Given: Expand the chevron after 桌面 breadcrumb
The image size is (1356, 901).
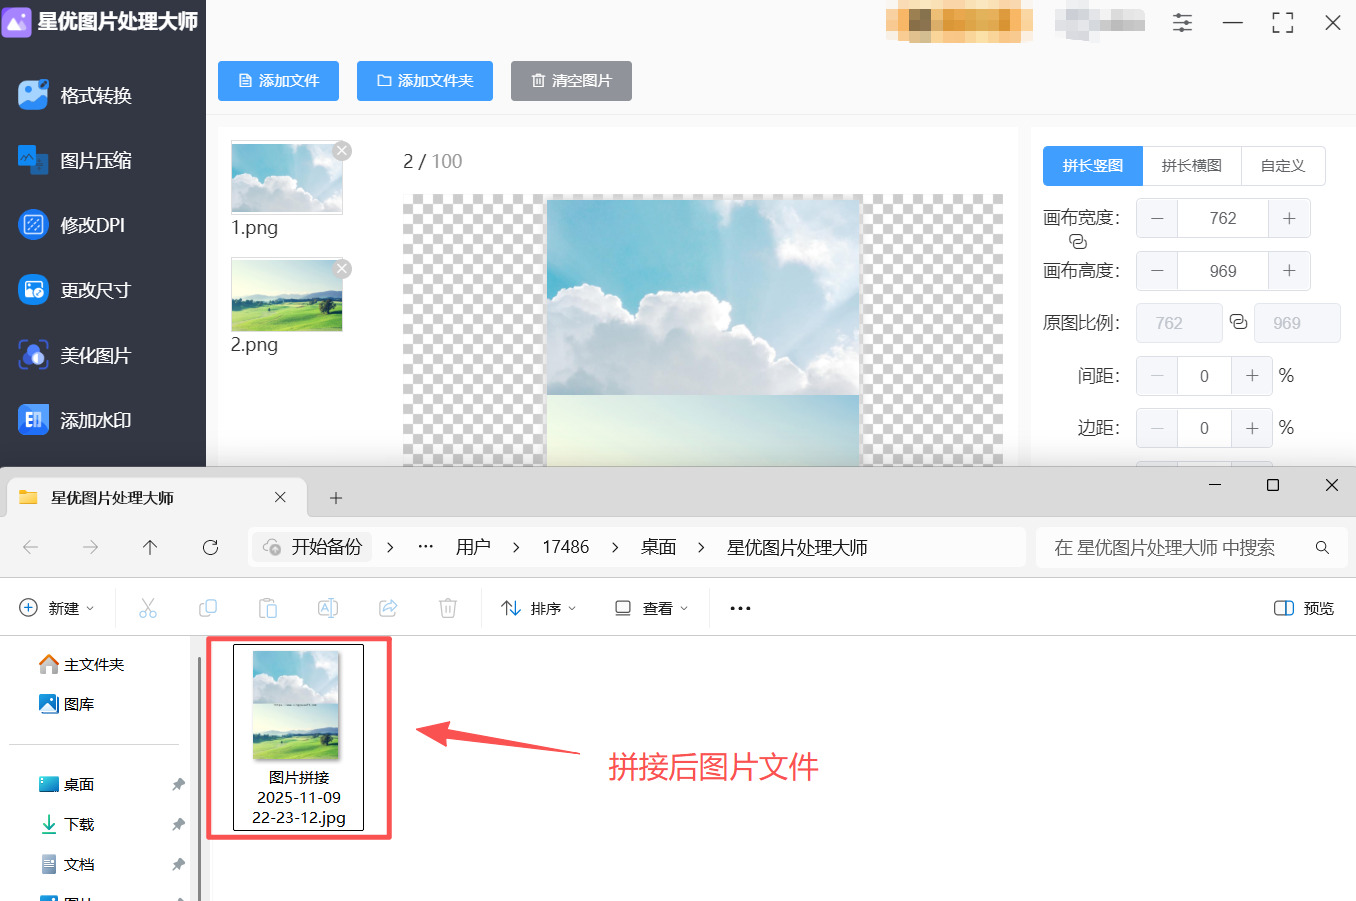Looking at the screenshot, I should (701, 547).
